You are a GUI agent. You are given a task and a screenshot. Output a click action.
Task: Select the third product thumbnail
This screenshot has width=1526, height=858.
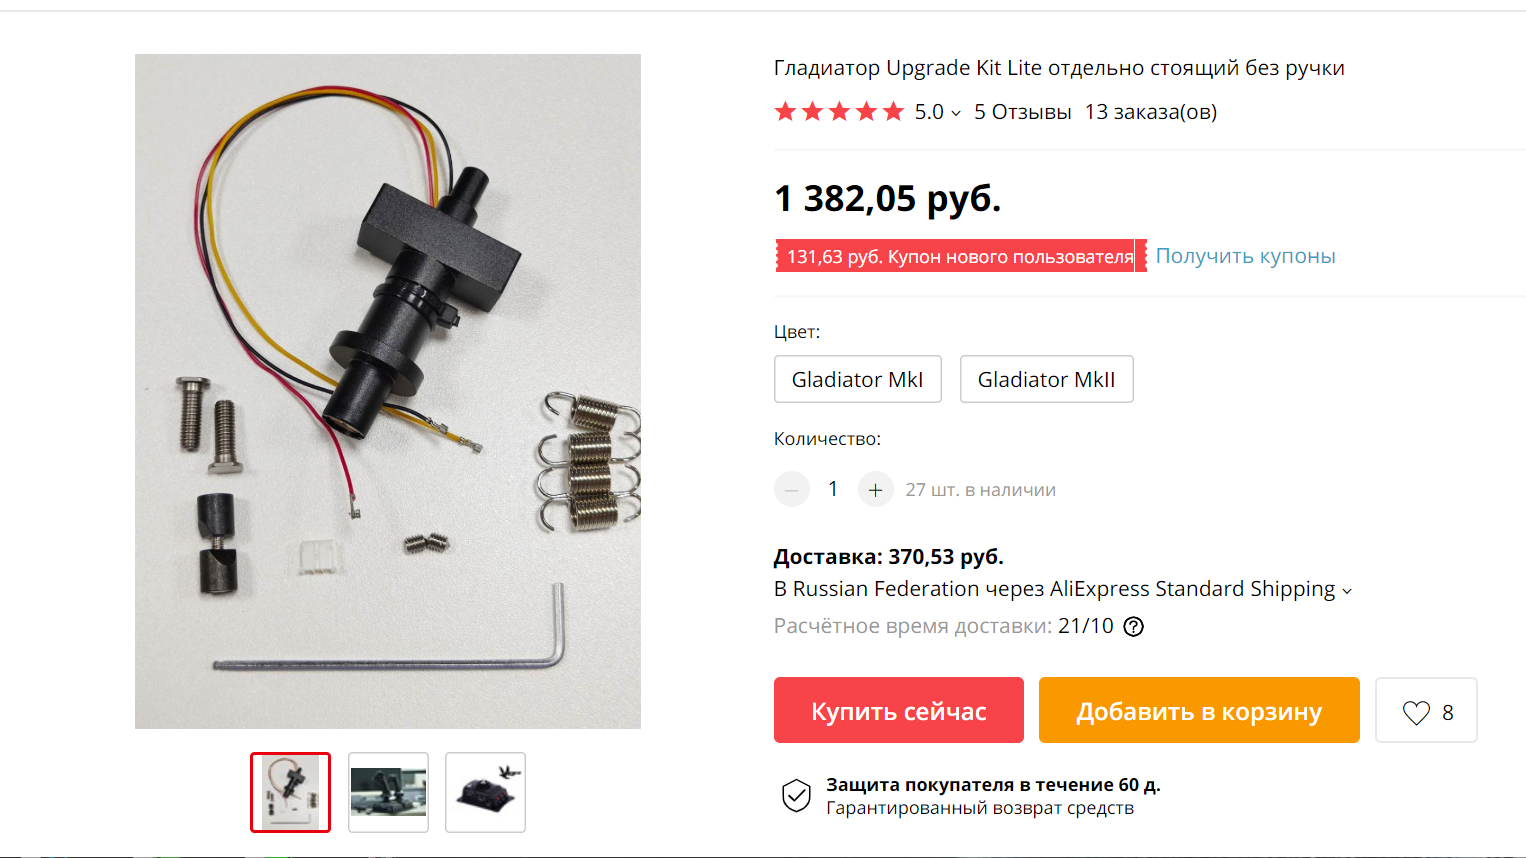tap(485, 792)
